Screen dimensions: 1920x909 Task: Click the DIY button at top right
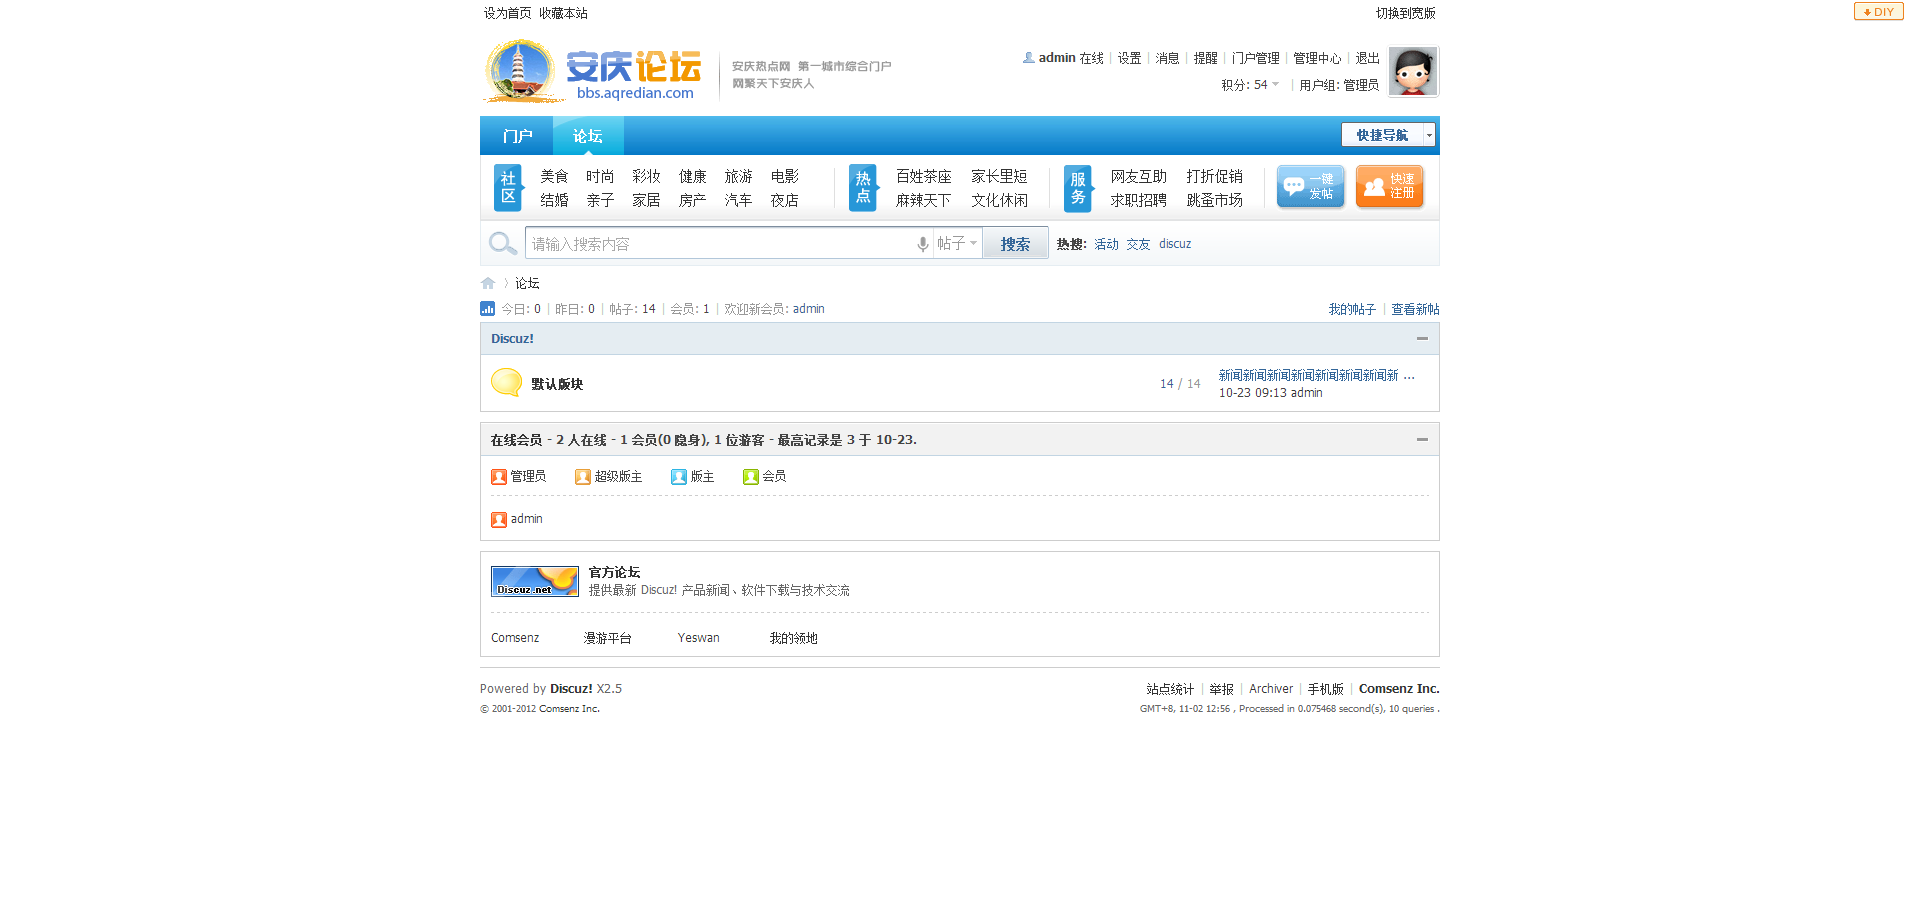point(1878,12)
